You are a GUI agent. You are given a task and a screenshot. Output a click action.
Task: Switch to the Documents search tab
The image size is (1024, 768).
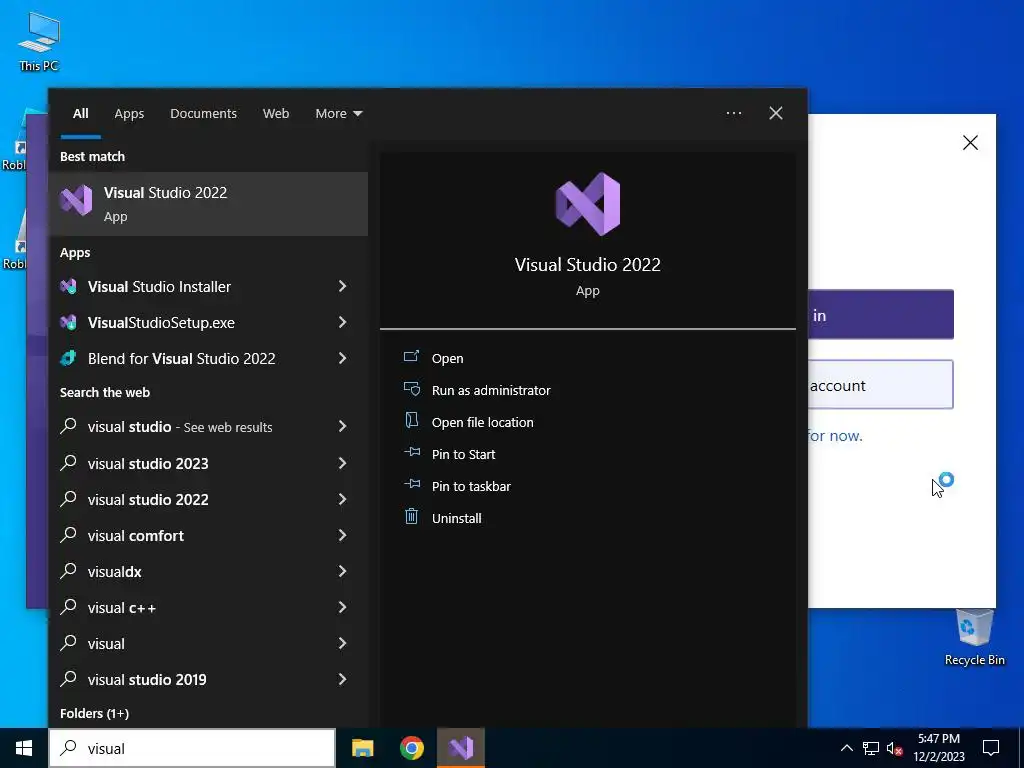(x=203, y=113)
